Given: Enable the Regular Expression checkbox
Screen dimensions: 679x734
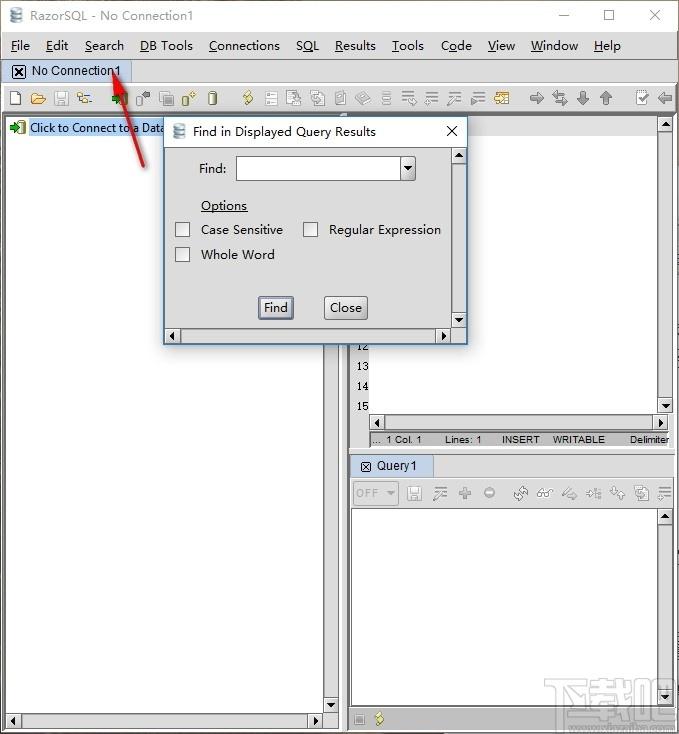Looking at the screenshot, I should 310,230.
